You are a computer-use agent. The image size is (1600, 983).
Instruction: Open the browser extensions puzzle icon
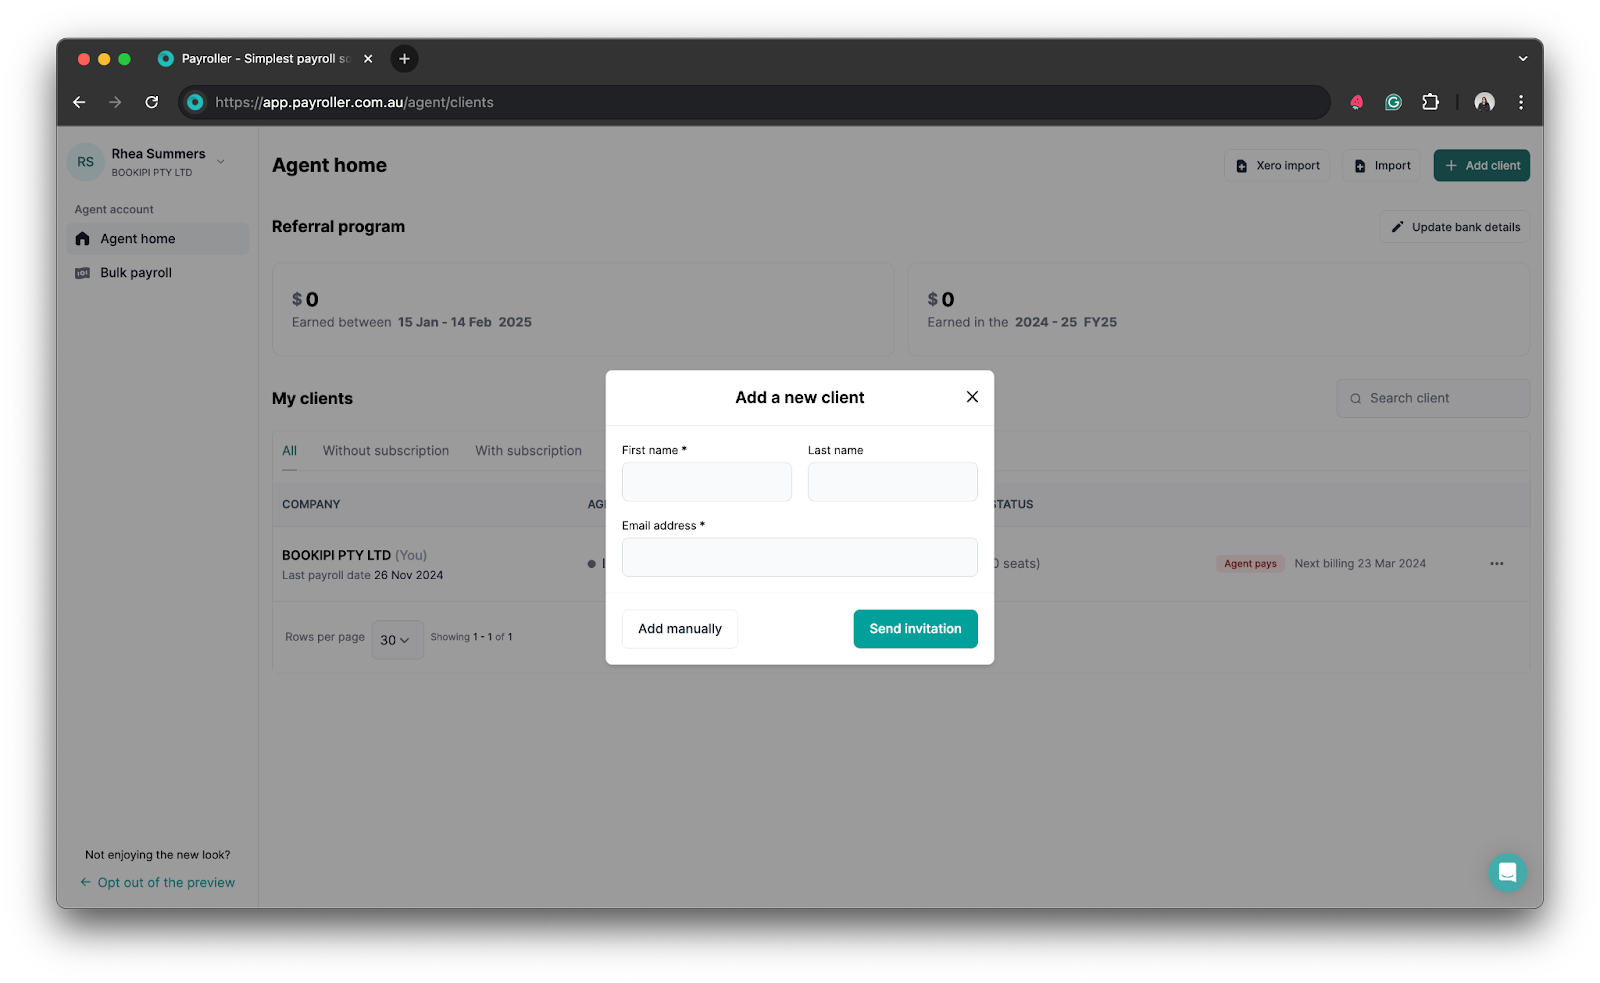(1430, 101)
